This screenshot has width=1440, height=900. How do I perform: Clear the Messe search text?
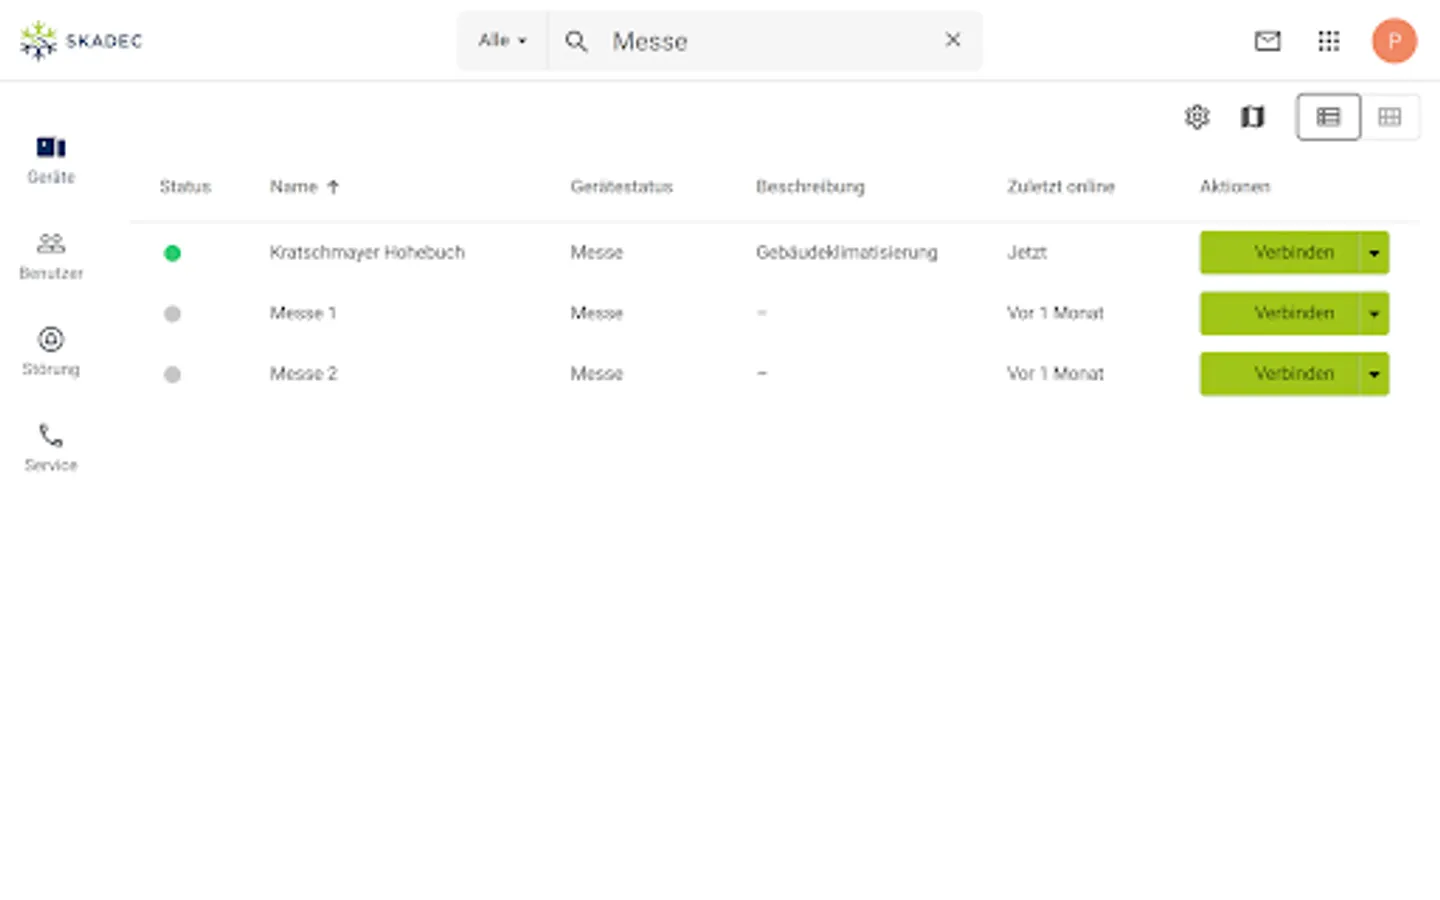(953, 40)
